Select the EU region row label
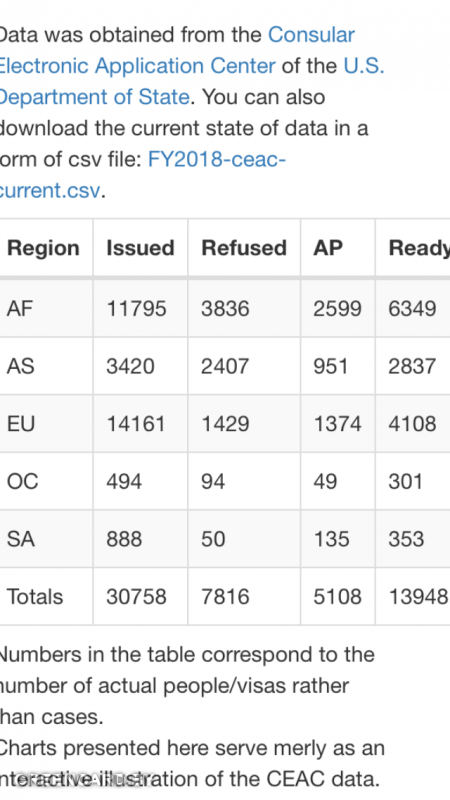This screenshot has height=800, width=450. click(x=20, y=424)
